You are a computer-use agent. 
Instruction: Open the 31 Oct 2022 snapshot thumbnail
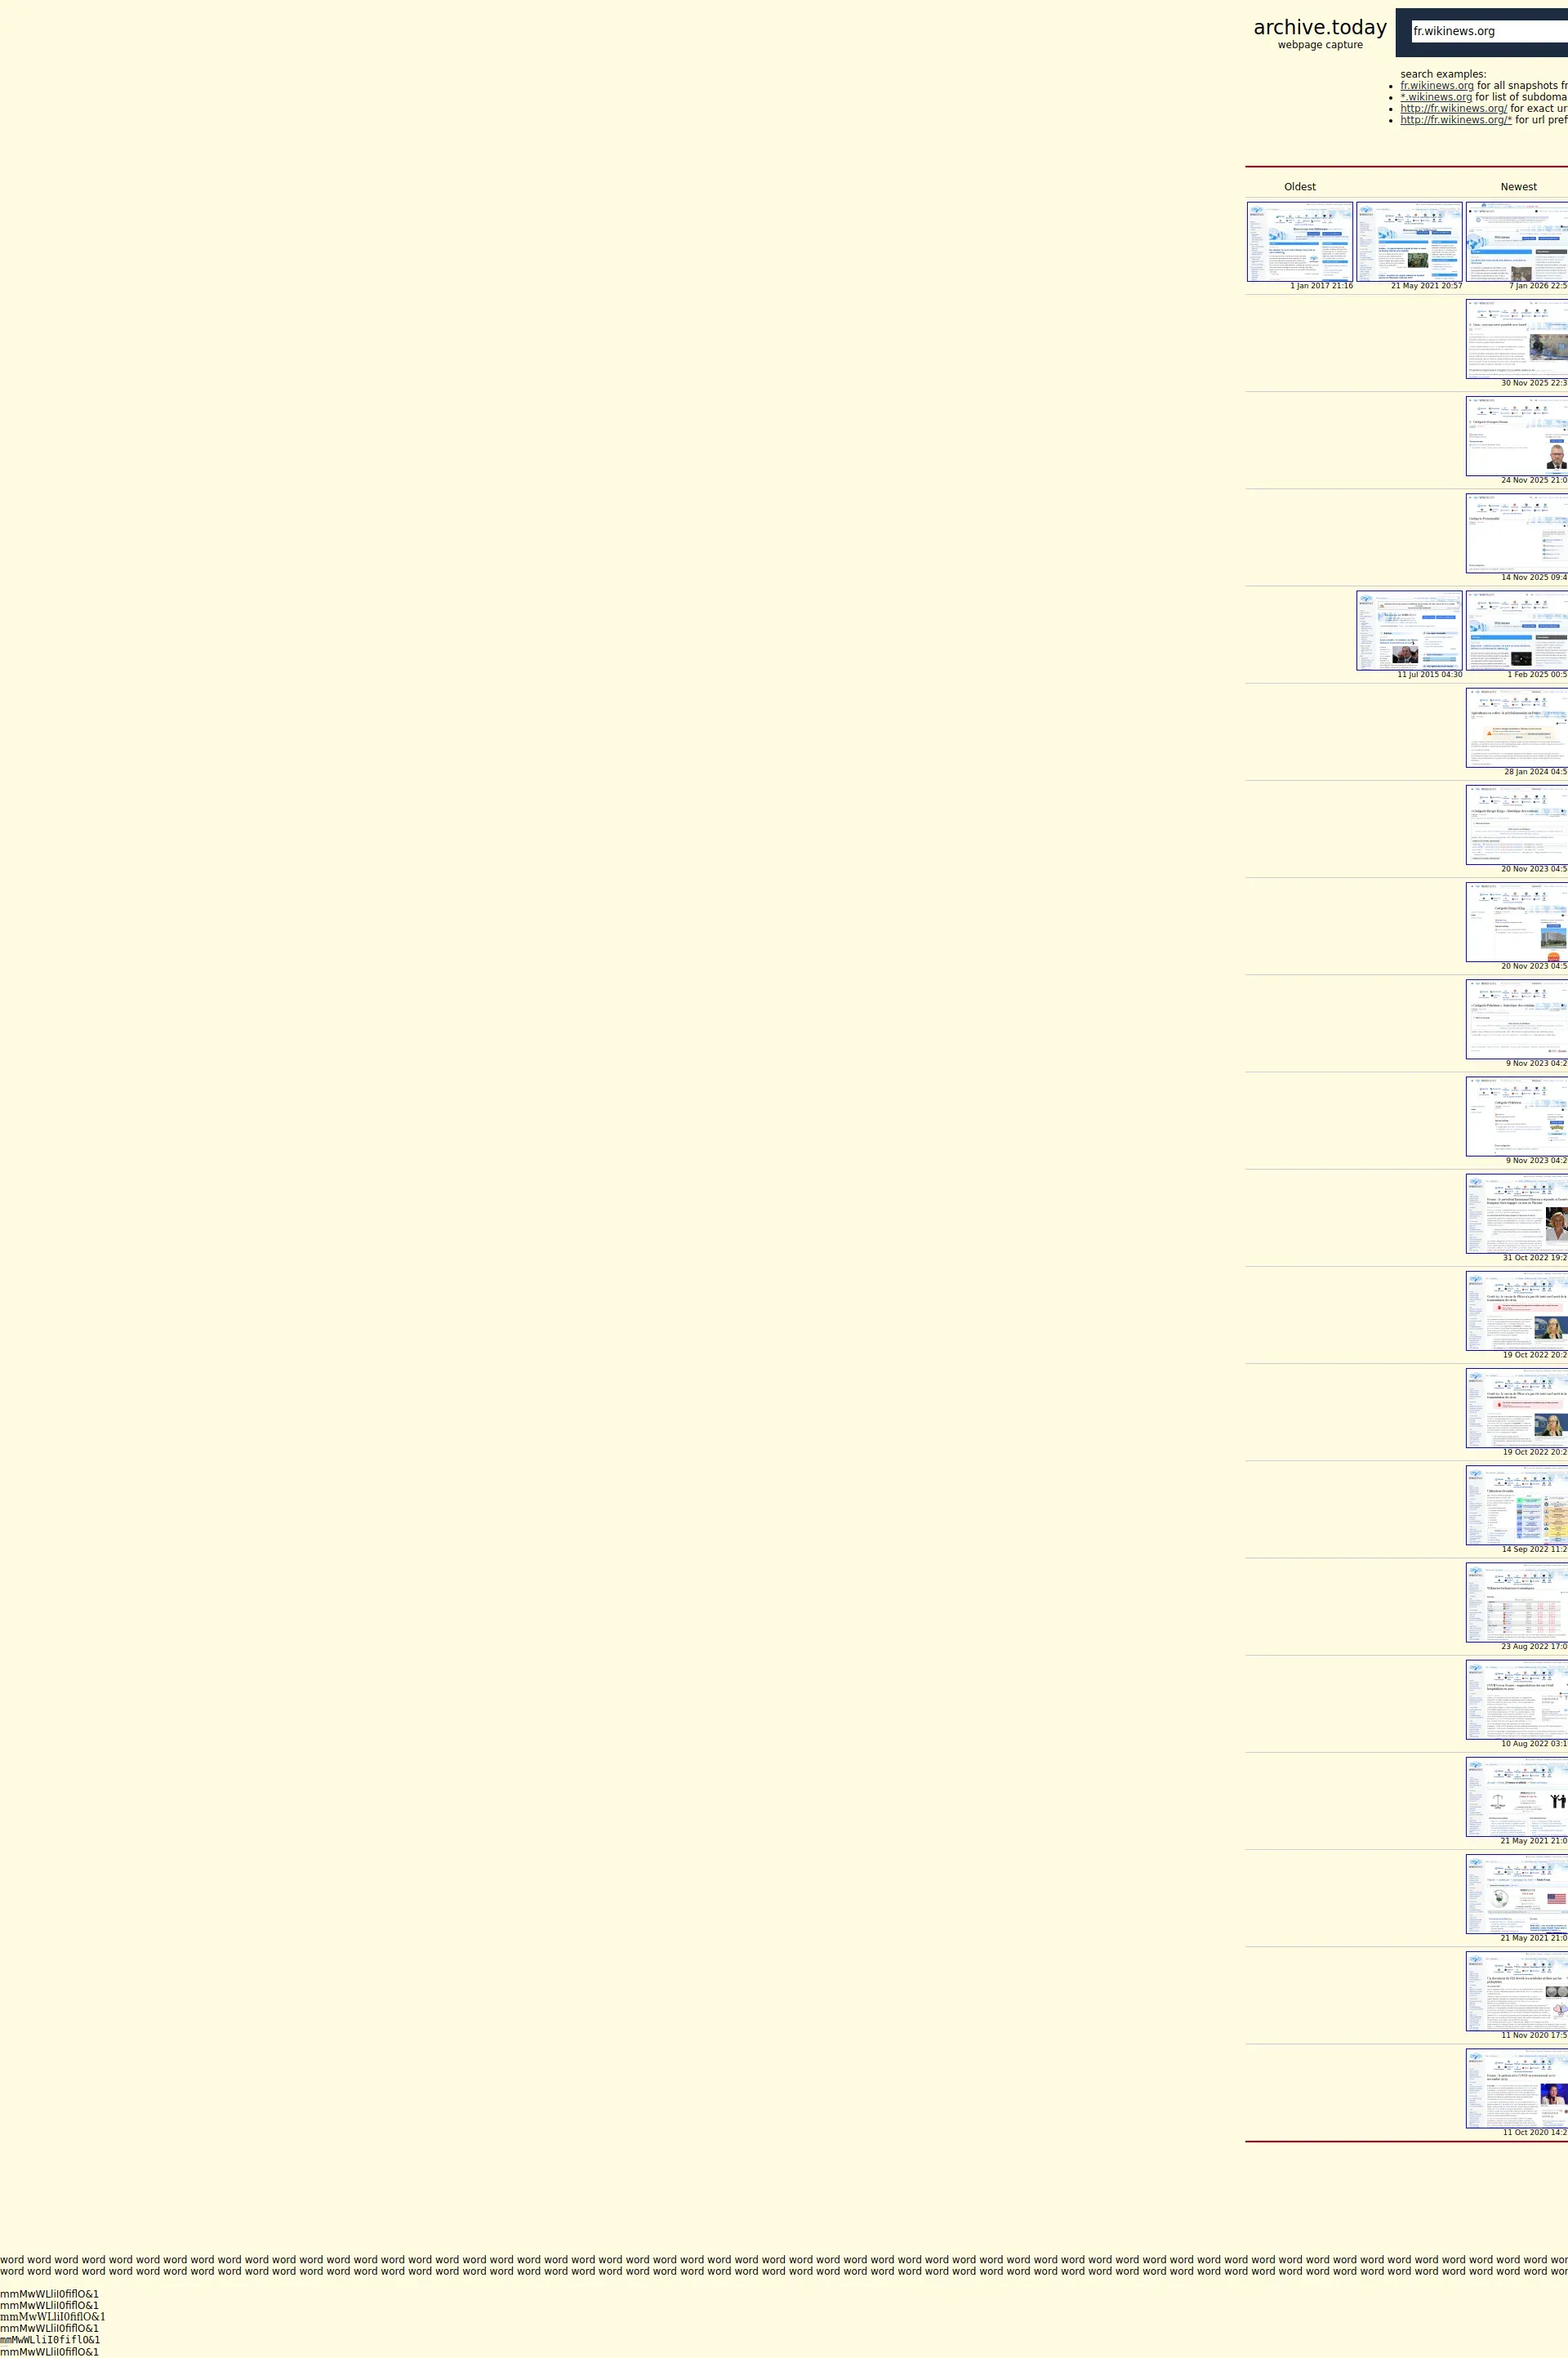(1516, 1213)
